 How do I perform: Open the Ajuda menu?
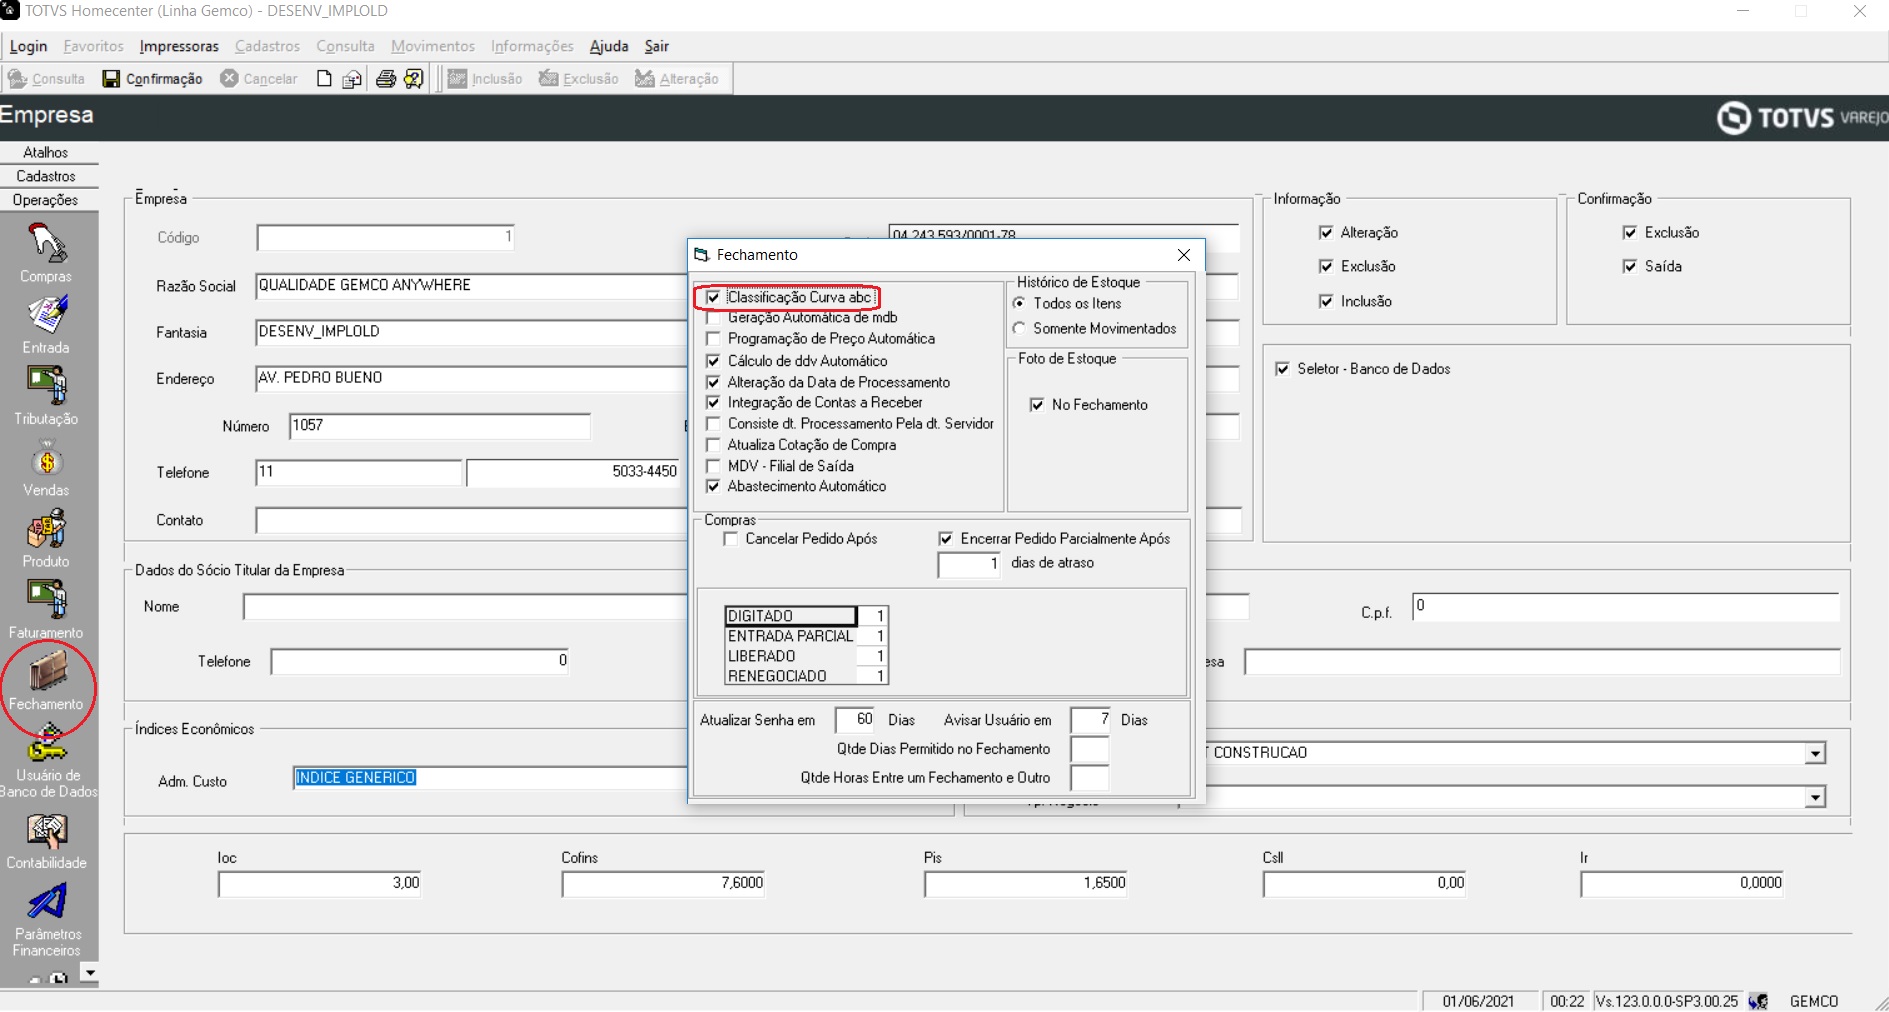(x=609, y=46)
